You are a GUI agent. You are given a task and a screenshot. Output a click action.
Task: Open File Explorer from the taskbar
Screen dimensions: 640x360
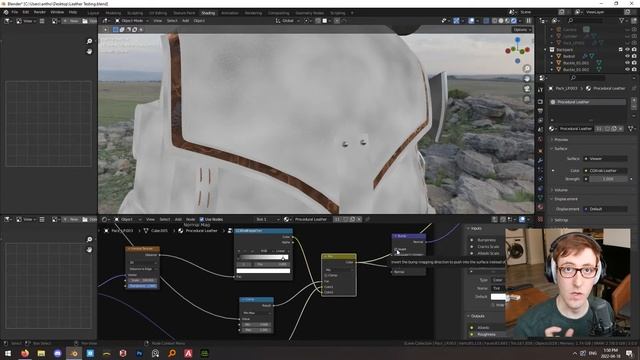41,353
